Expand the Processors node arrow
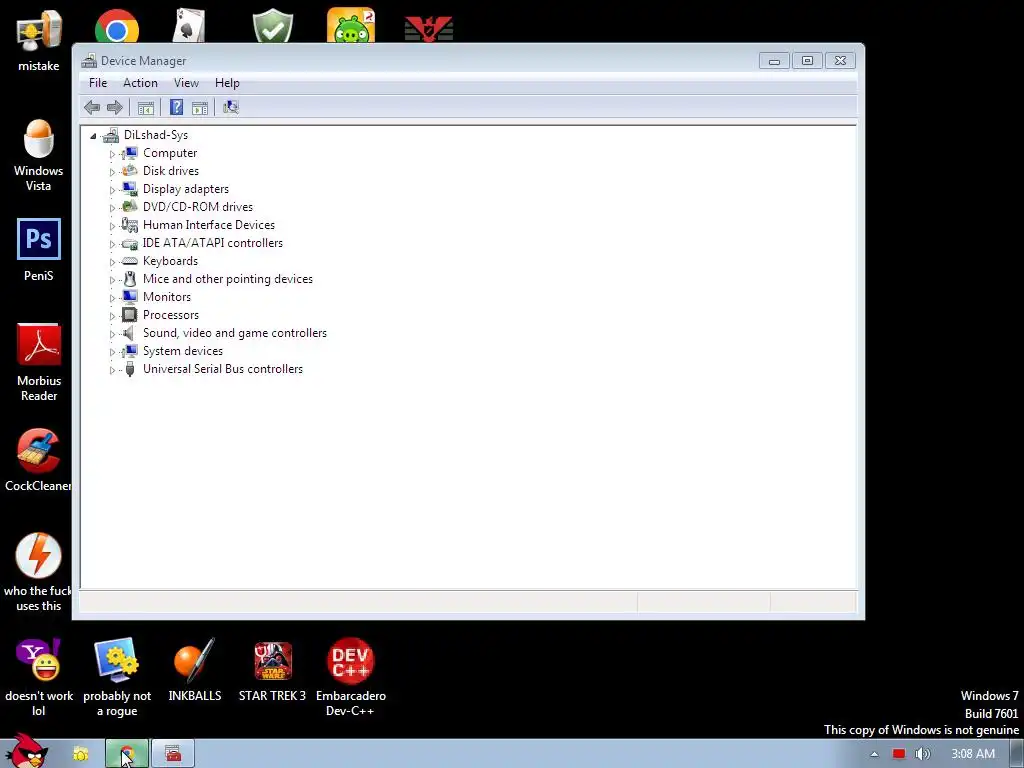 [112, 316]
